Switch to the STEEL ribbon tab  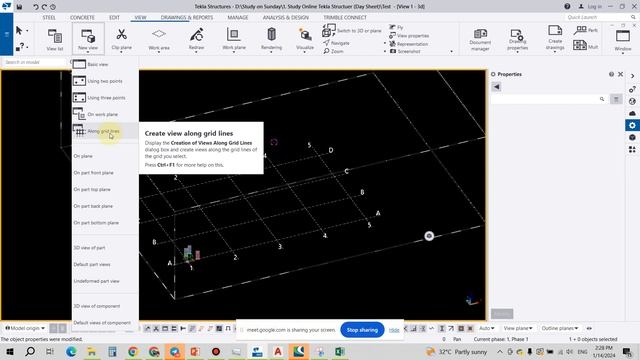(49, 18)
